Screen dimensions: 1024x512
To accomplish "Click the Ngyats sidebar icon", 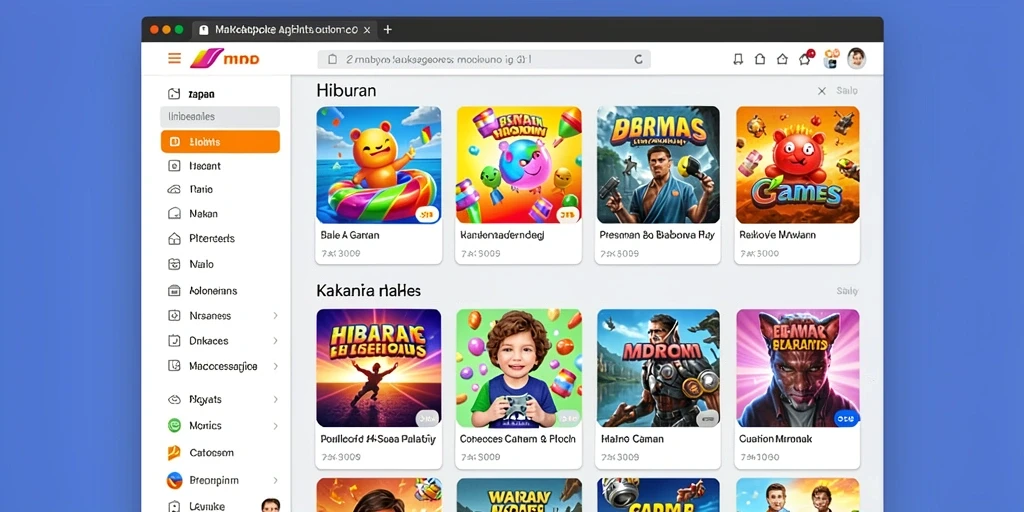I will [174, 399].
